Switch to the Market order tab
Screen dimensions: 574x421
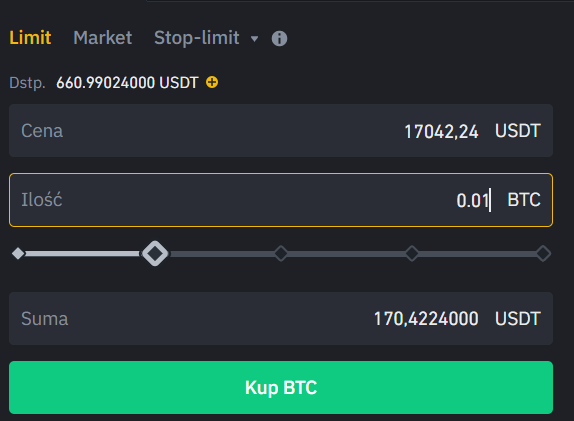pyautogui.click(x=102, y=38)
